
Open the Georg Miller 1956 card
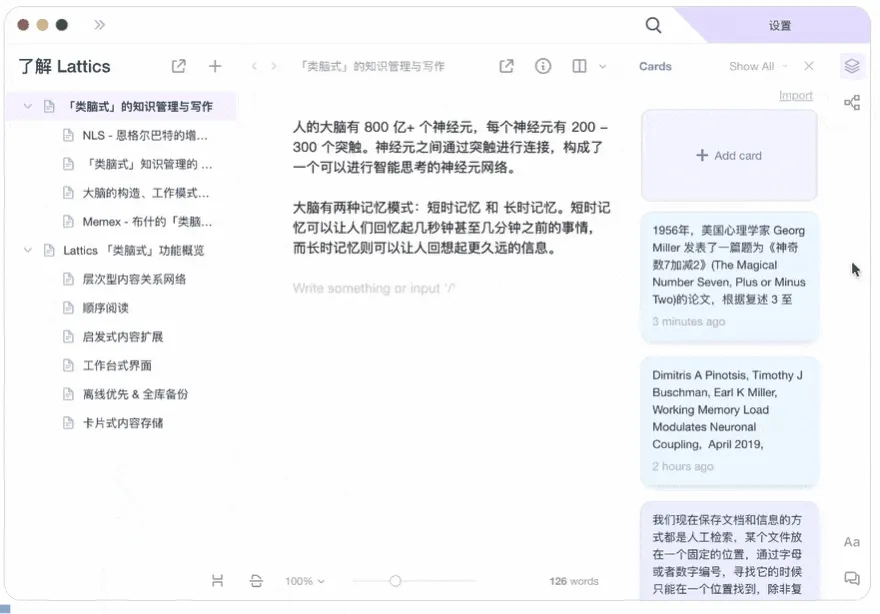click(729, 277)
